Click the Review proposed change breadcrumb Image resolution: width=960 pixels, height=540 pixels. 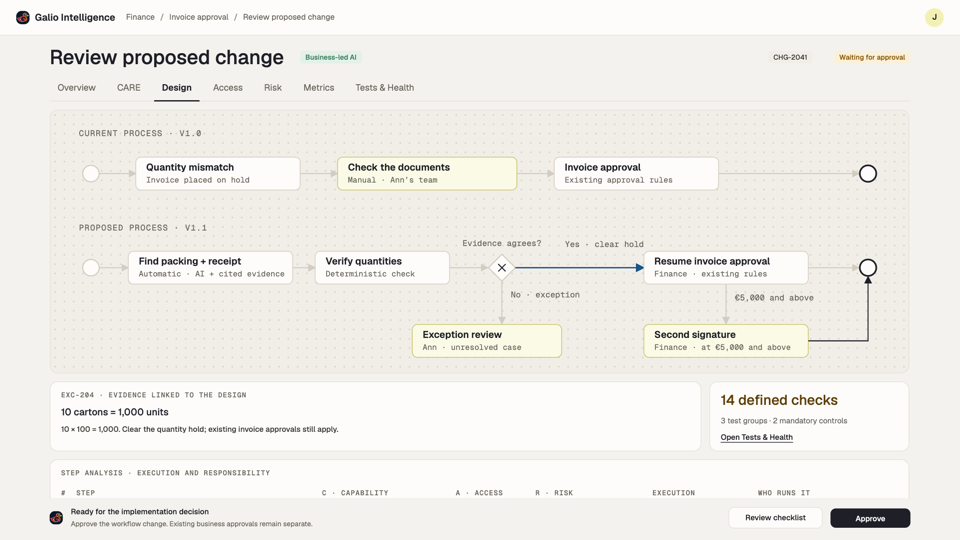pos(288,17)
